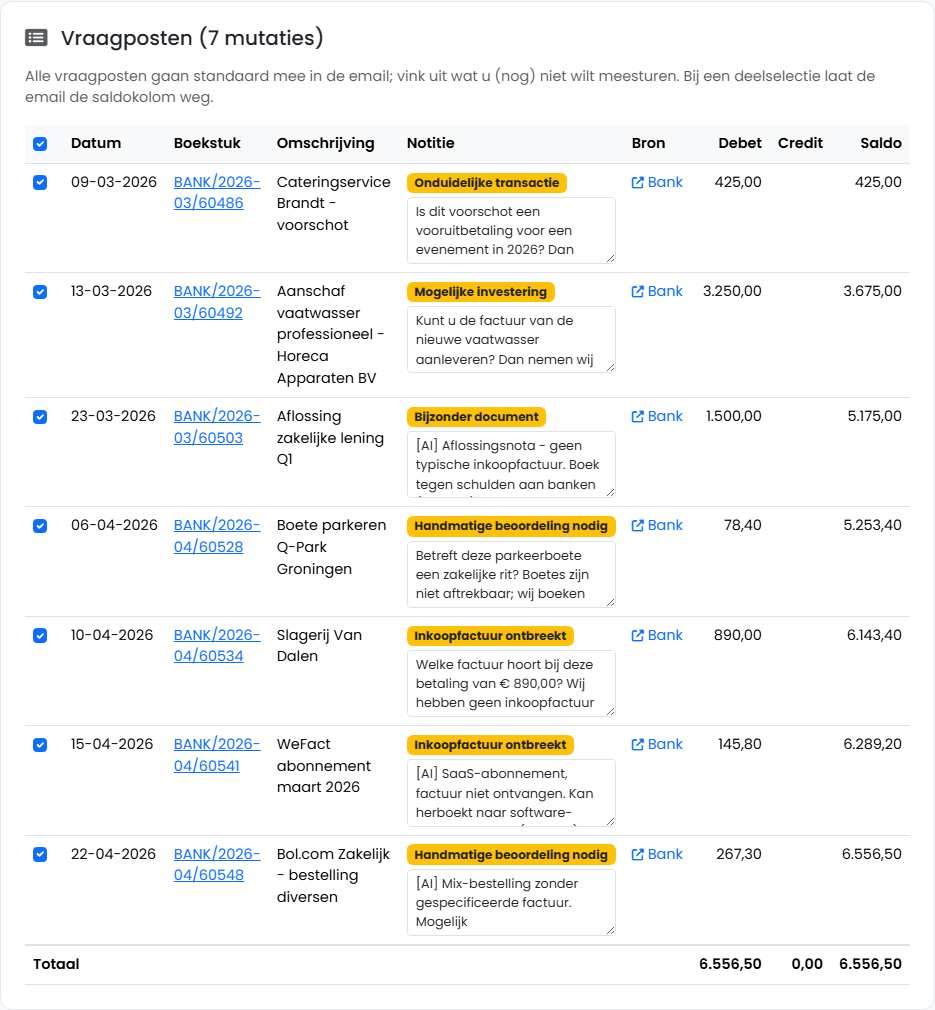Screen dimensions: 935x1010
Task: Click the list icon beside Vraagposten heading
Action: [36, 38]
